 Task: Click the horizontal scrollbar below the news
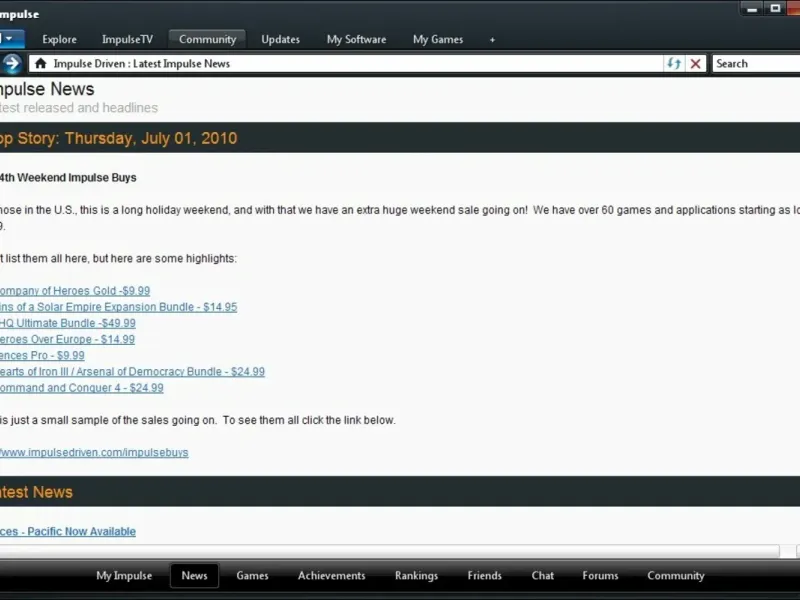click(390, 551)
